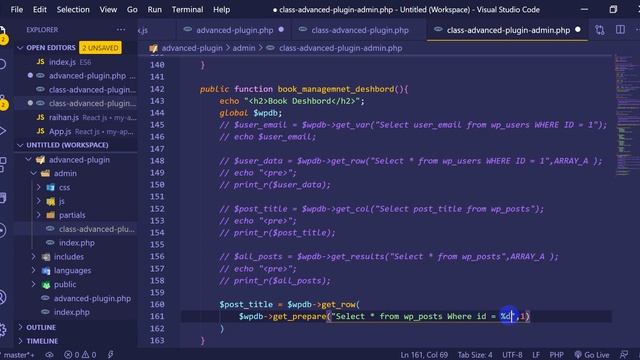Click the public folder icon
The width and height of the screenshot is (640, 360).
(46, 285)
